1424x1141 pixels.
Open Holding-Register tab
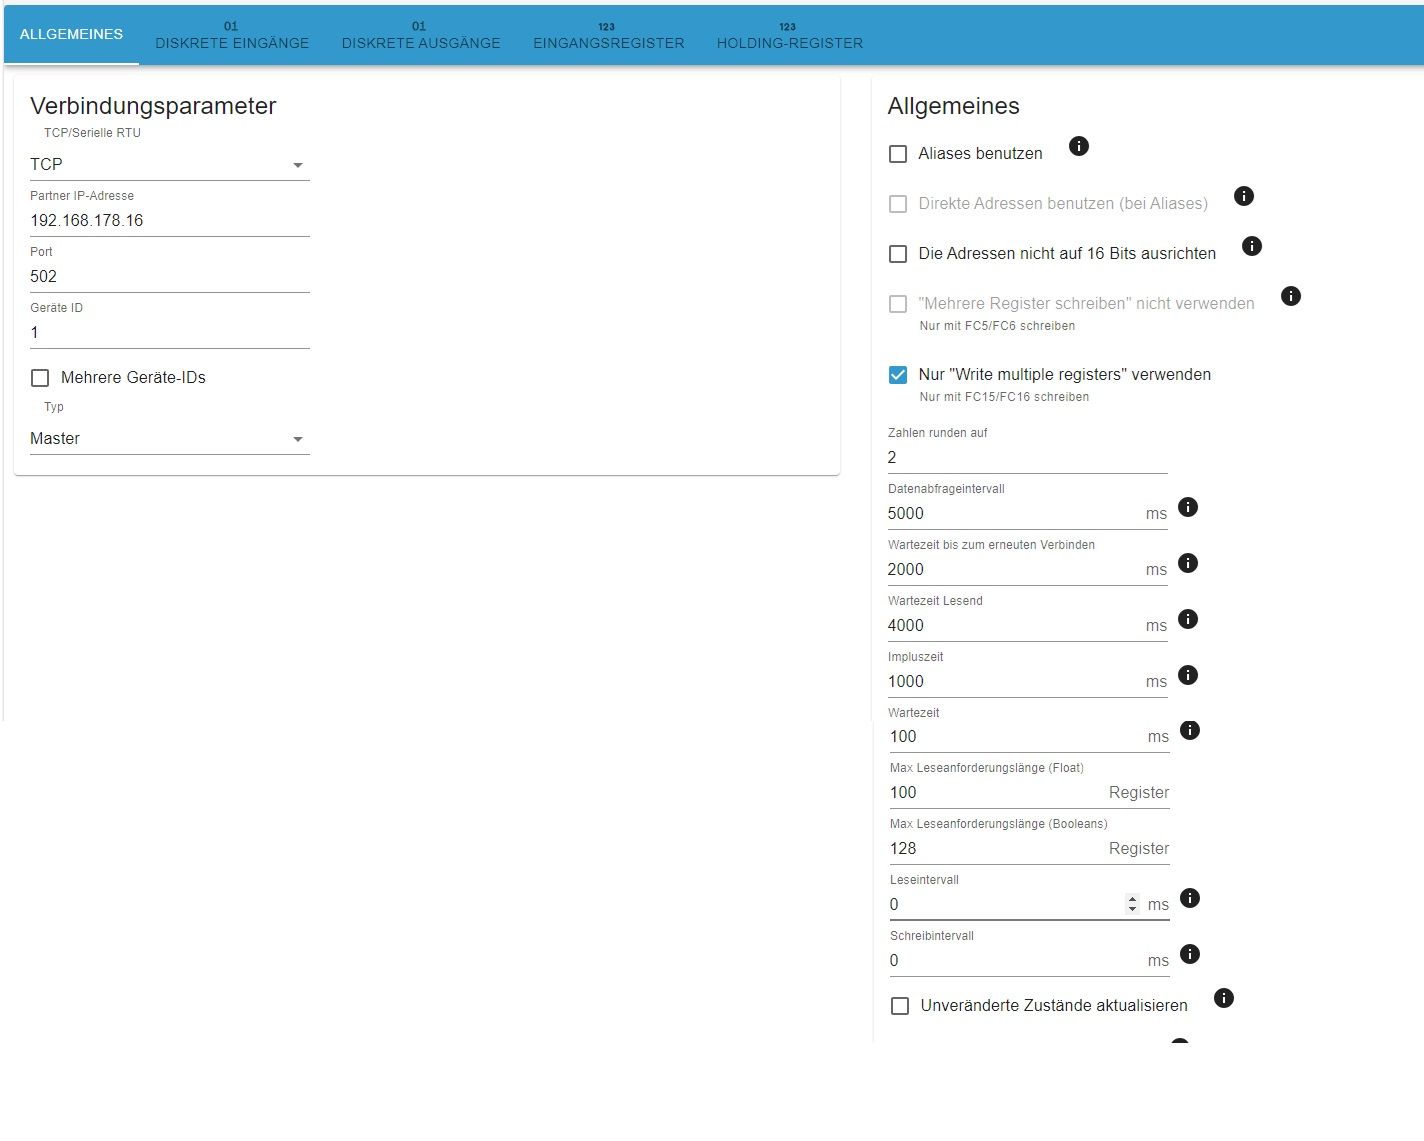click(790, 35)
